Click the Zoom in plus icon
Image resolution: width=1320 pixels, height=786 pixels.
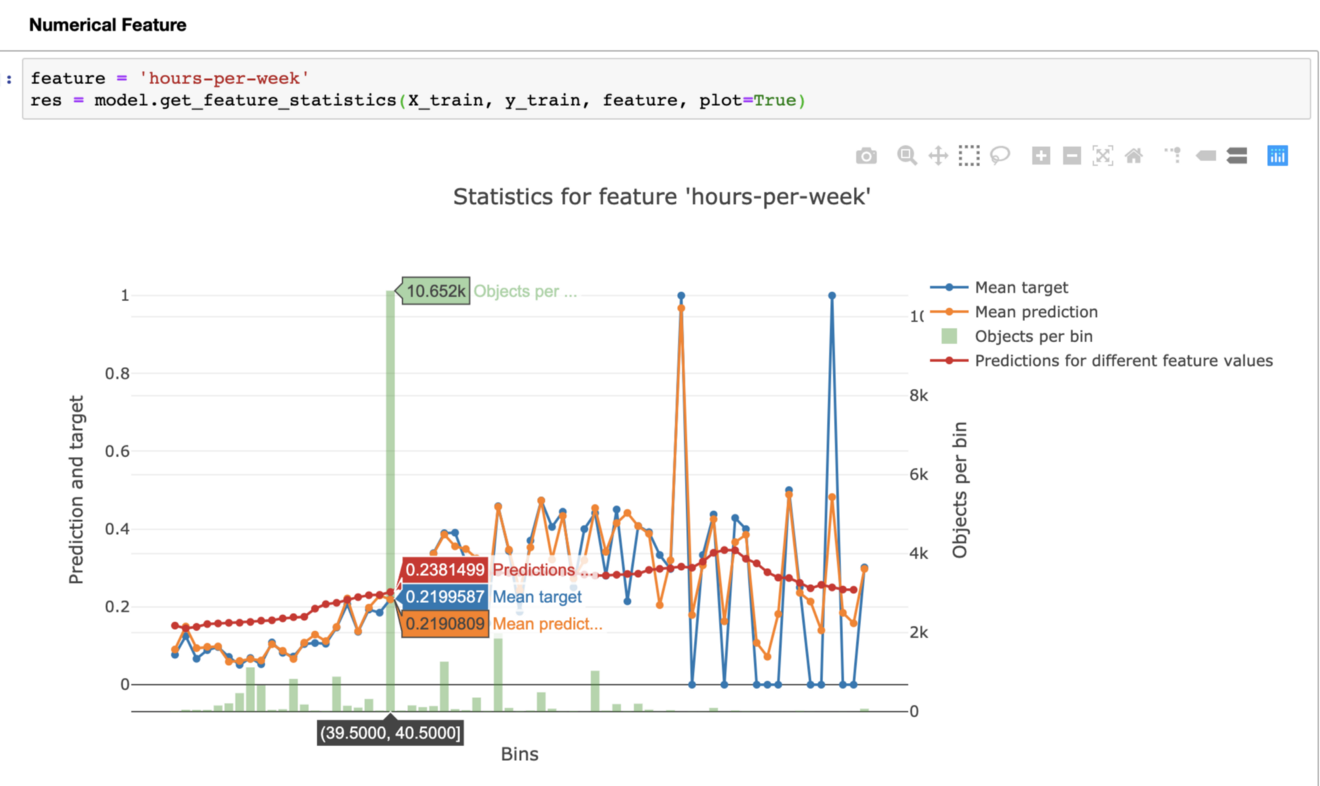[x=1041, y=156]
